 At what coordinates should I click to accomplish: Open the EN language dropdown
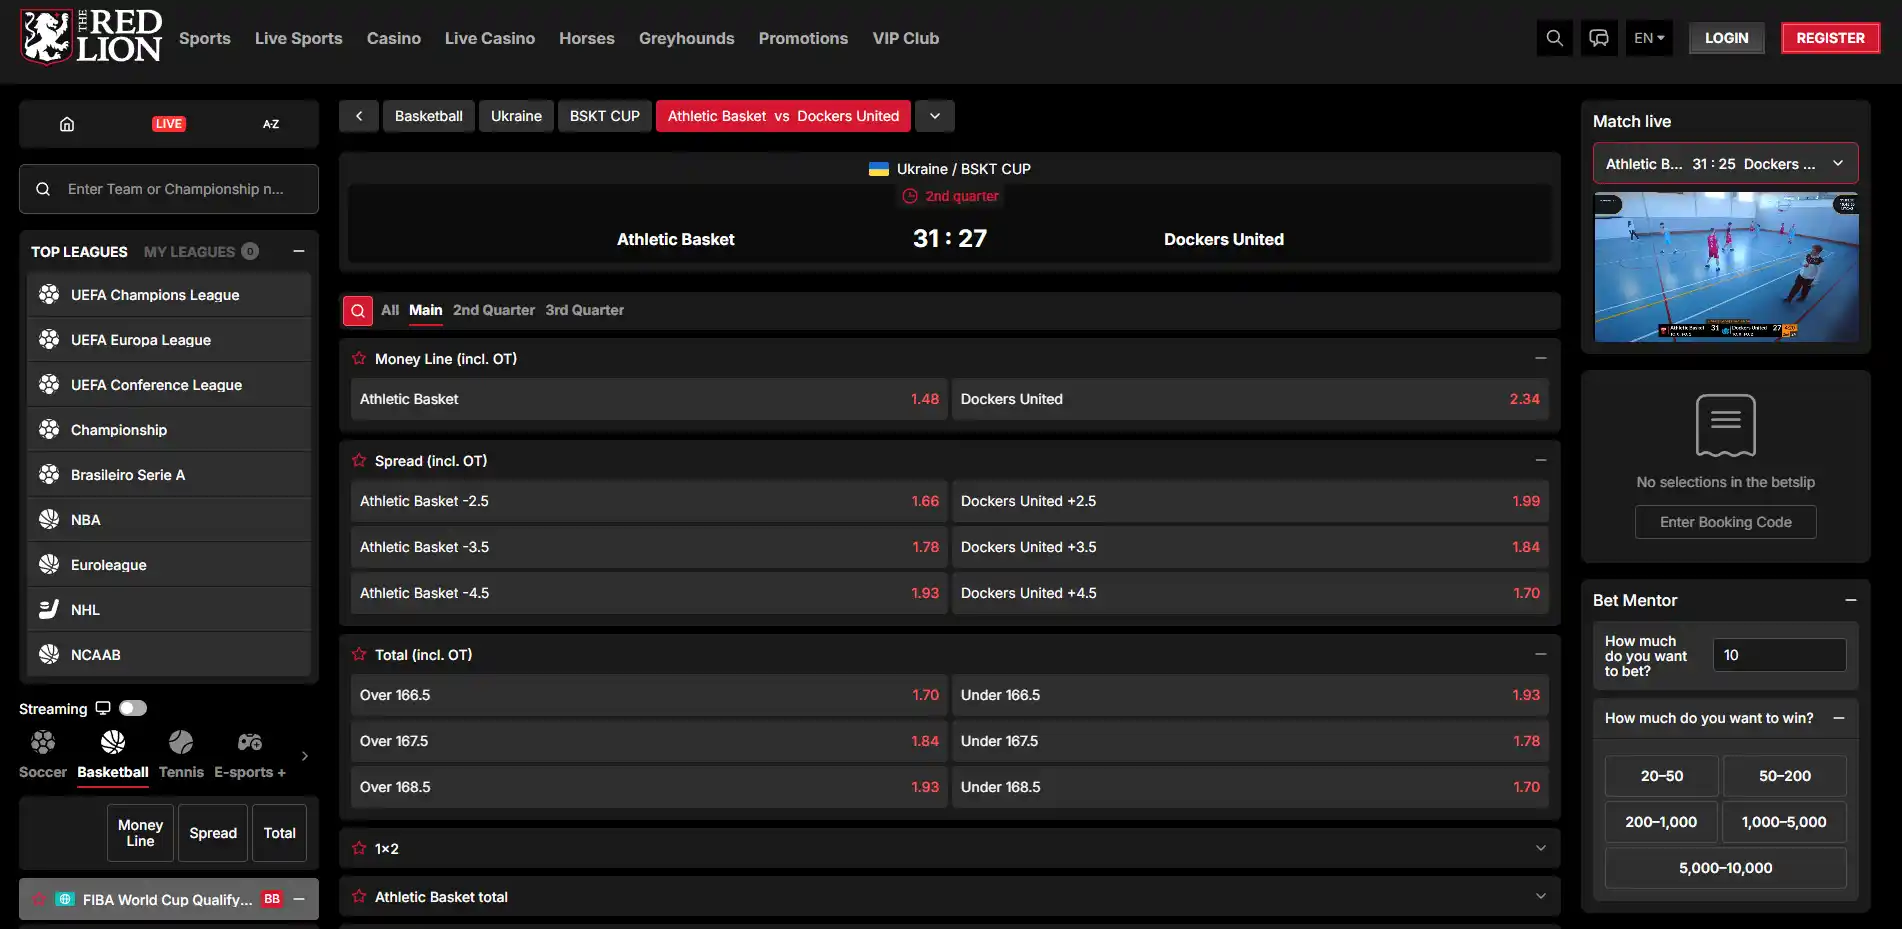[1649, 38]
